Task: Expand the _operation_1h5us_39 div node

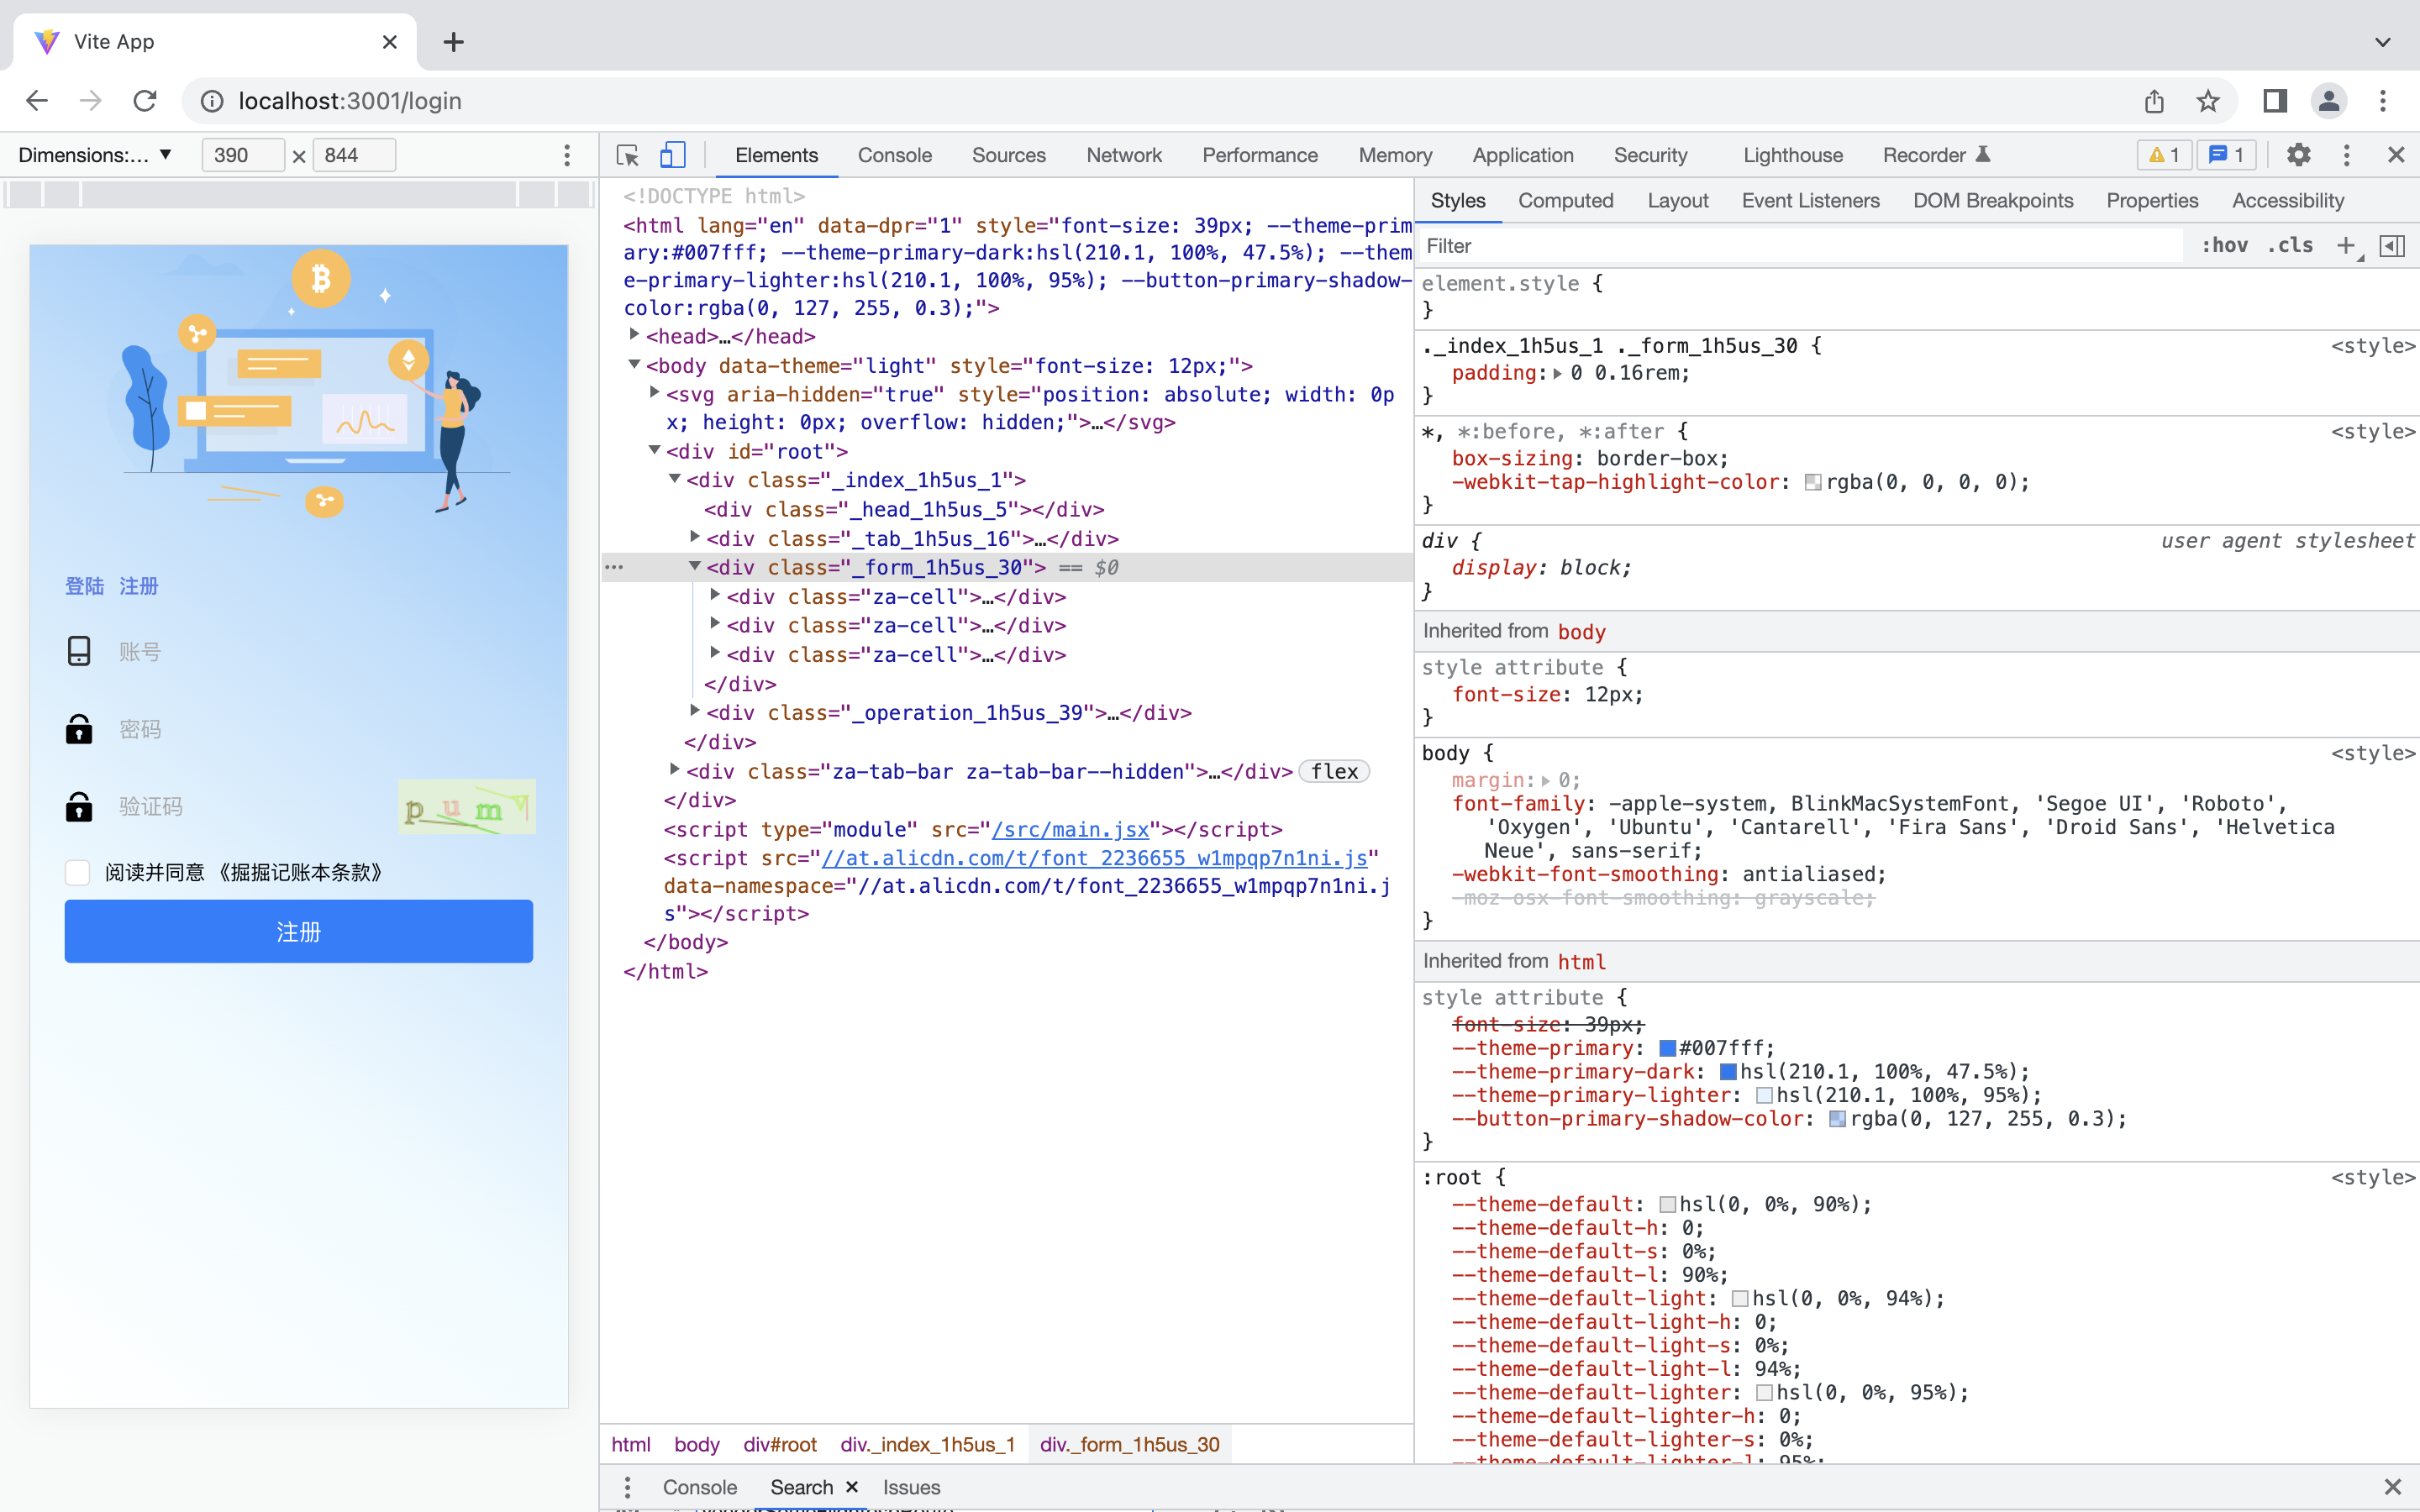Action: (695, 710)
